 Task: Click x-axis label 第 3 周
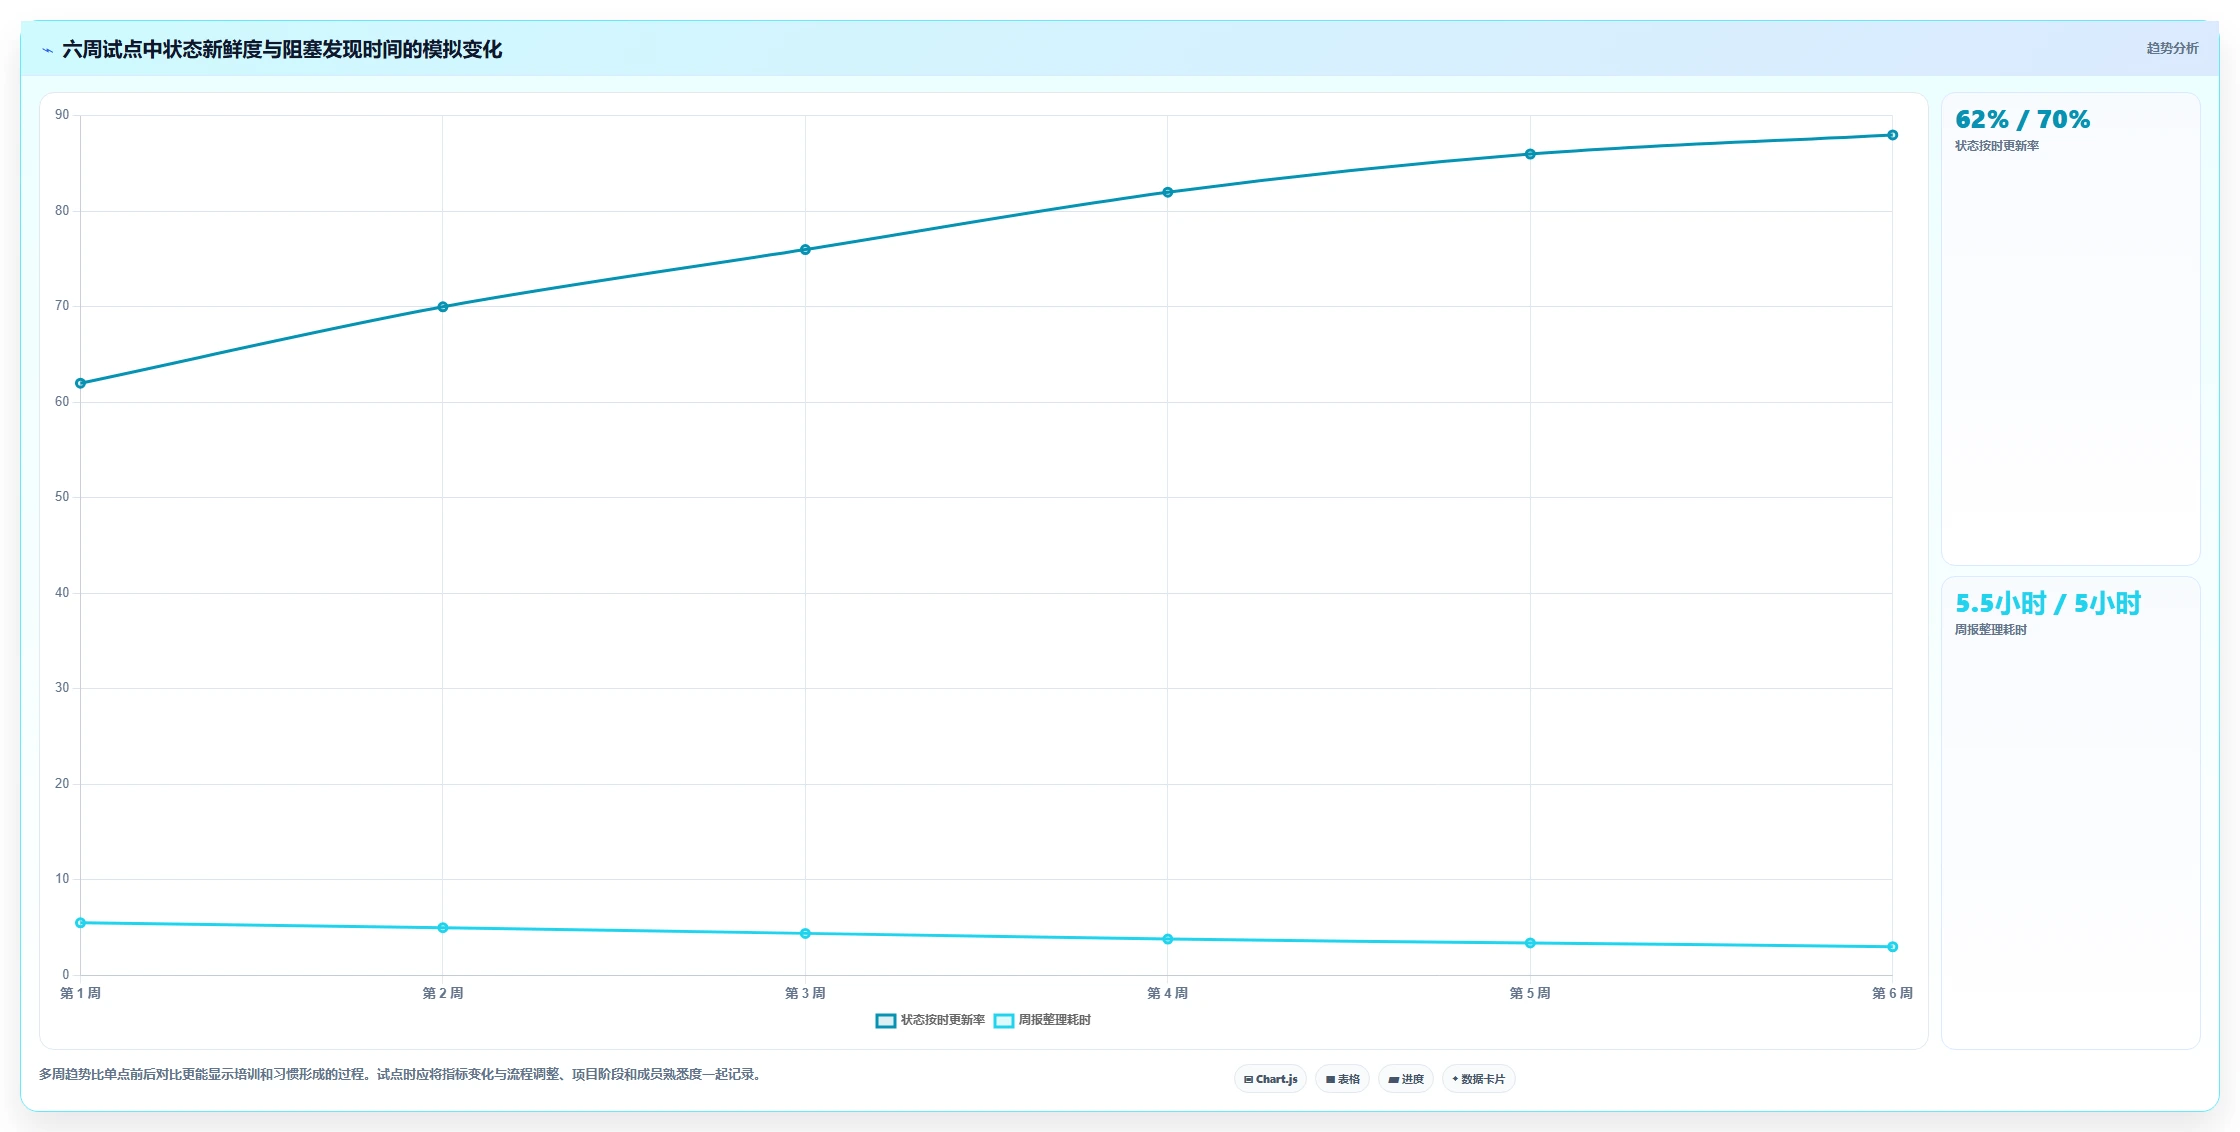click(x=805, y=993)
